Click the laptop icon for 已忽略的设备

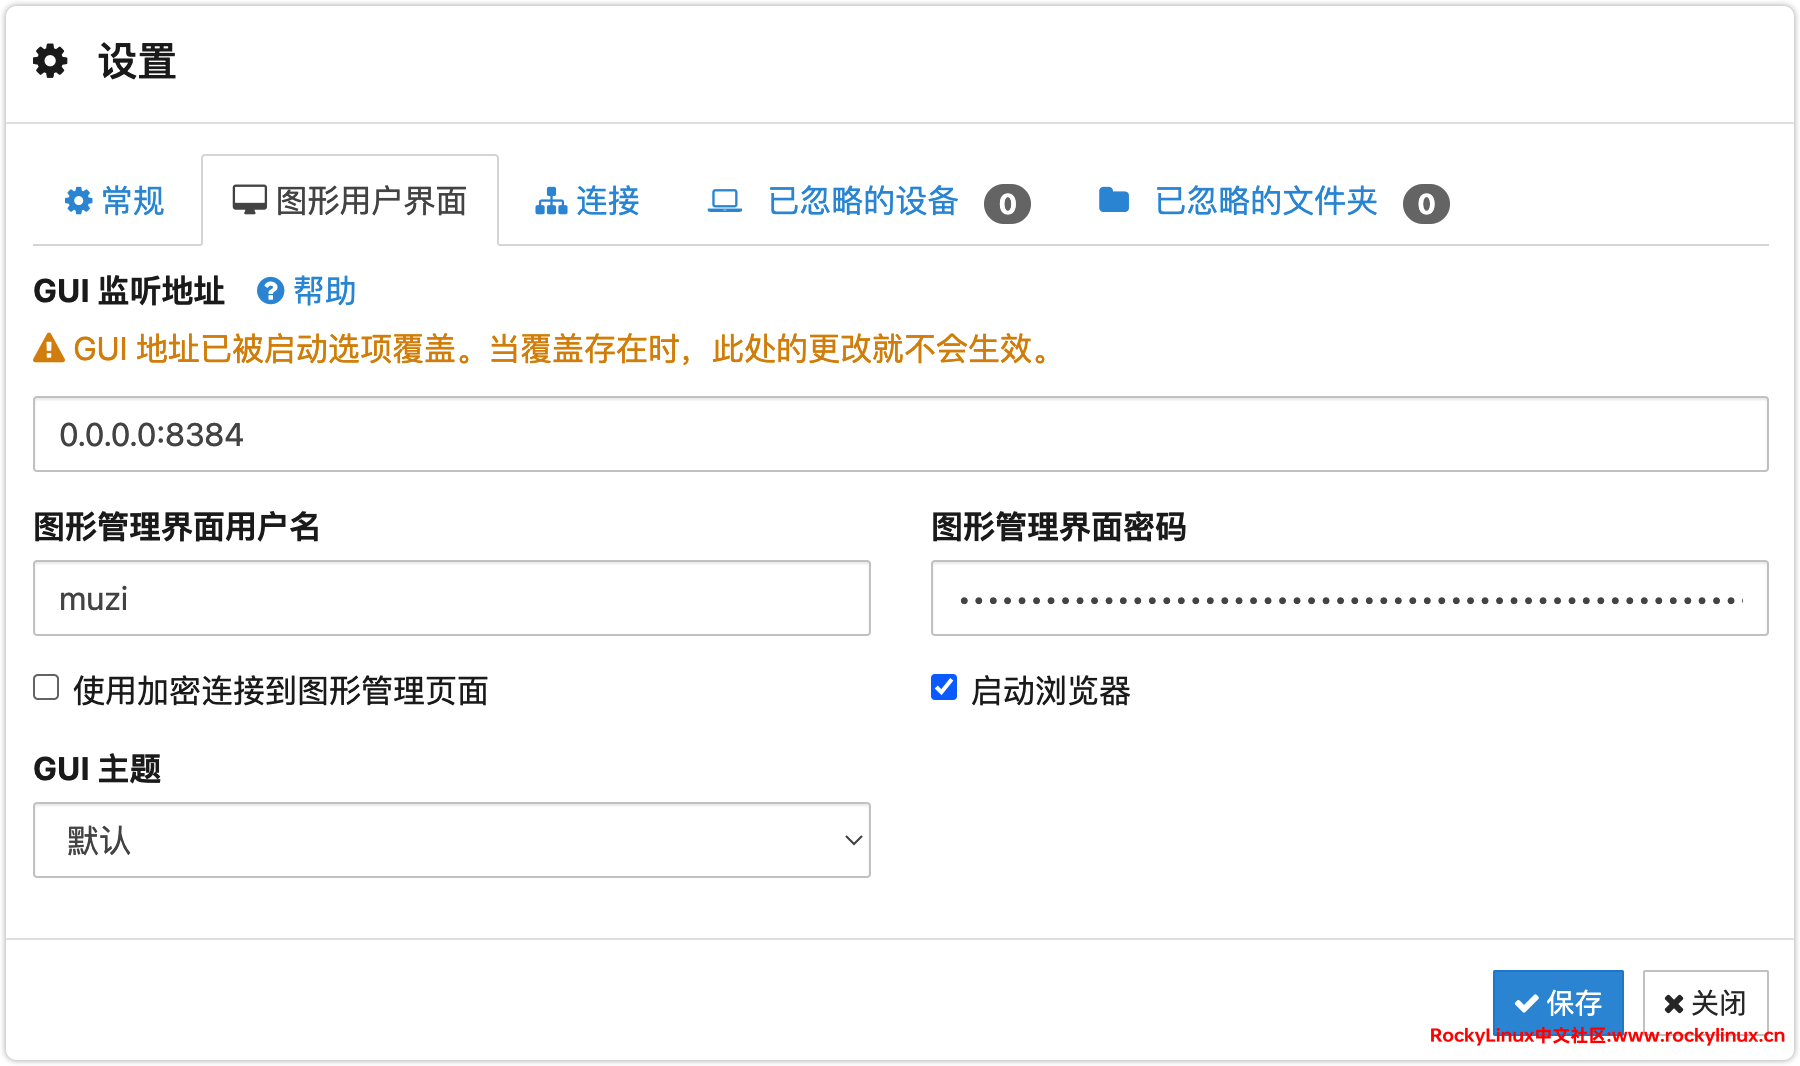click(725, 201)
